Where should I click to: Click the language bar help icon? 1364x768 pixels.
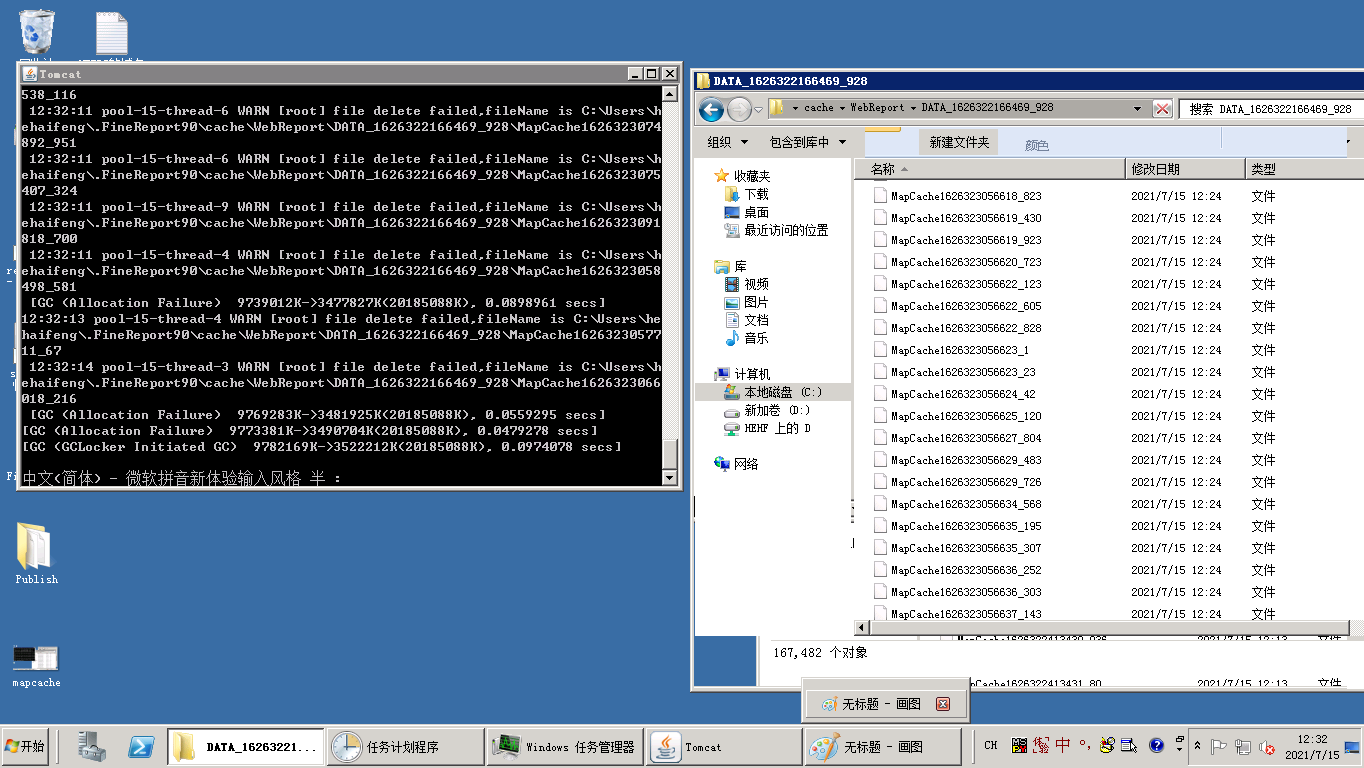pyautogui.click(x=1156, y=745)
